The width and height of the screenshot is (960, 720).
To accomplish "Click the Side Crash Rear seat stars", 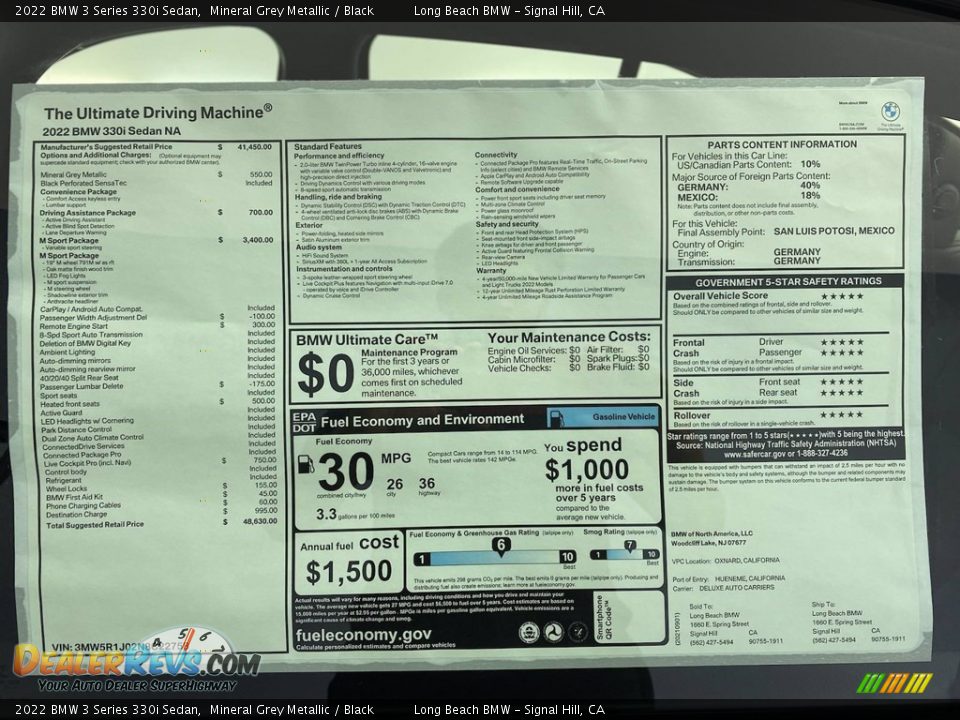I will click(x=842, y=392).
